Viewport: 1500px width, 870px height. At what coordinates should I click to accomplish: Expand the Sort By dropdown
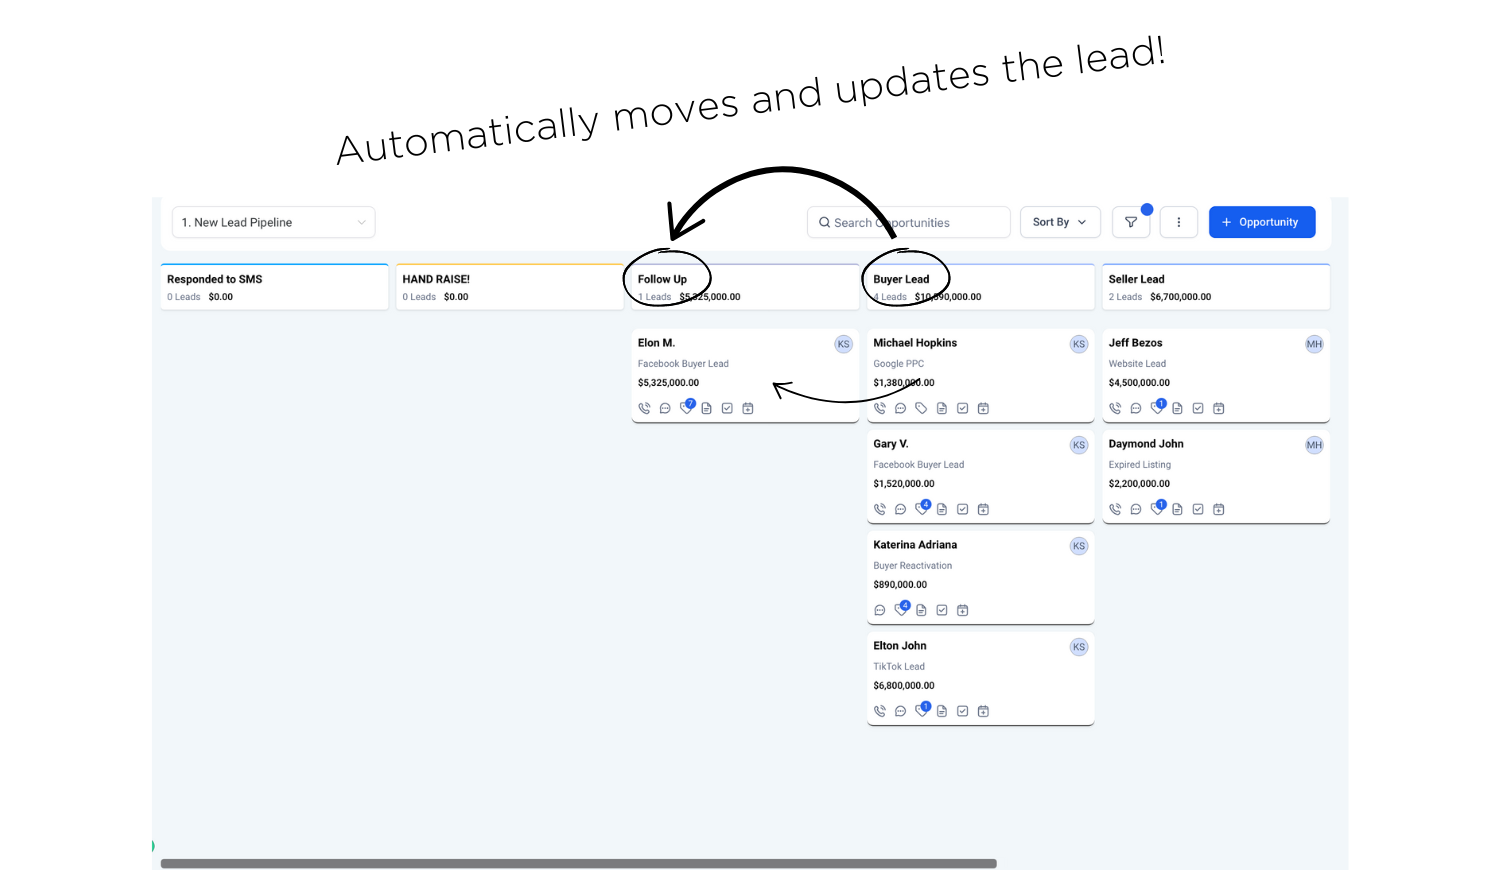pyautogui.click(x=1059, y=222)
